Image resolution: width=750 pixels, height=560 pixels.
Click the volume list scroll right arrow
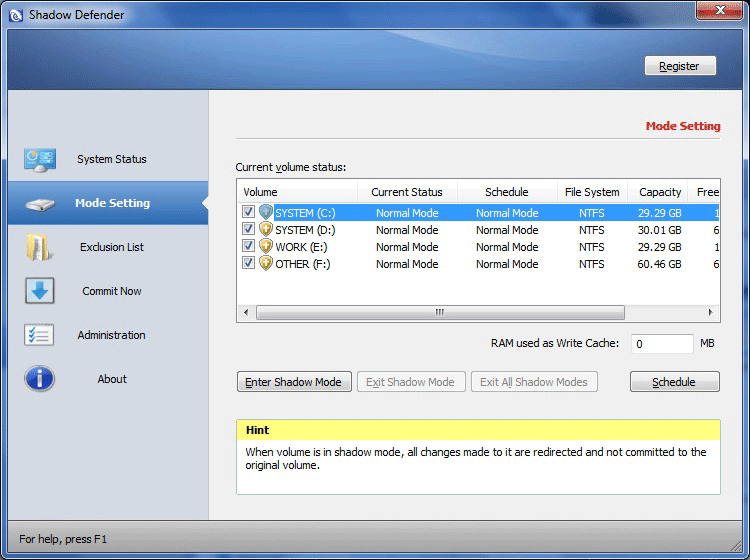(711, 312)
